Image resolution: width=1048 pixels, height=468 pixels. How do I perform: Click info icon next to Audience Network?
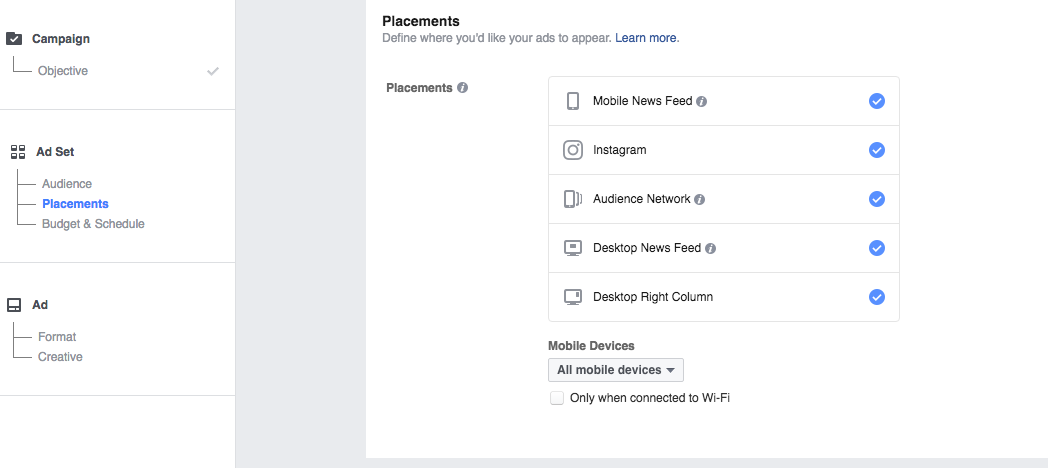pos(700,200)
